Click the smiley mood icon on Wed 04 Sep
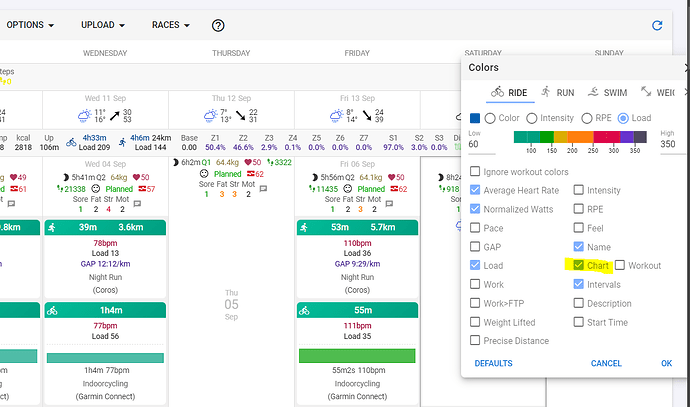This screenshot has height=407, width=690. pyautogui.click(x=95, y=189)
